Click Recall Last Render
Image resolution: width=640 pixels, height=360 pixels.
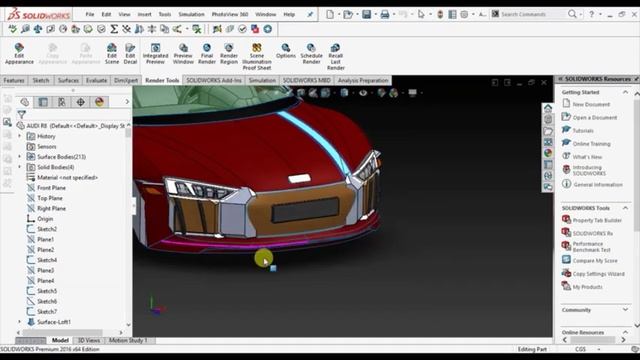[336, 56]
